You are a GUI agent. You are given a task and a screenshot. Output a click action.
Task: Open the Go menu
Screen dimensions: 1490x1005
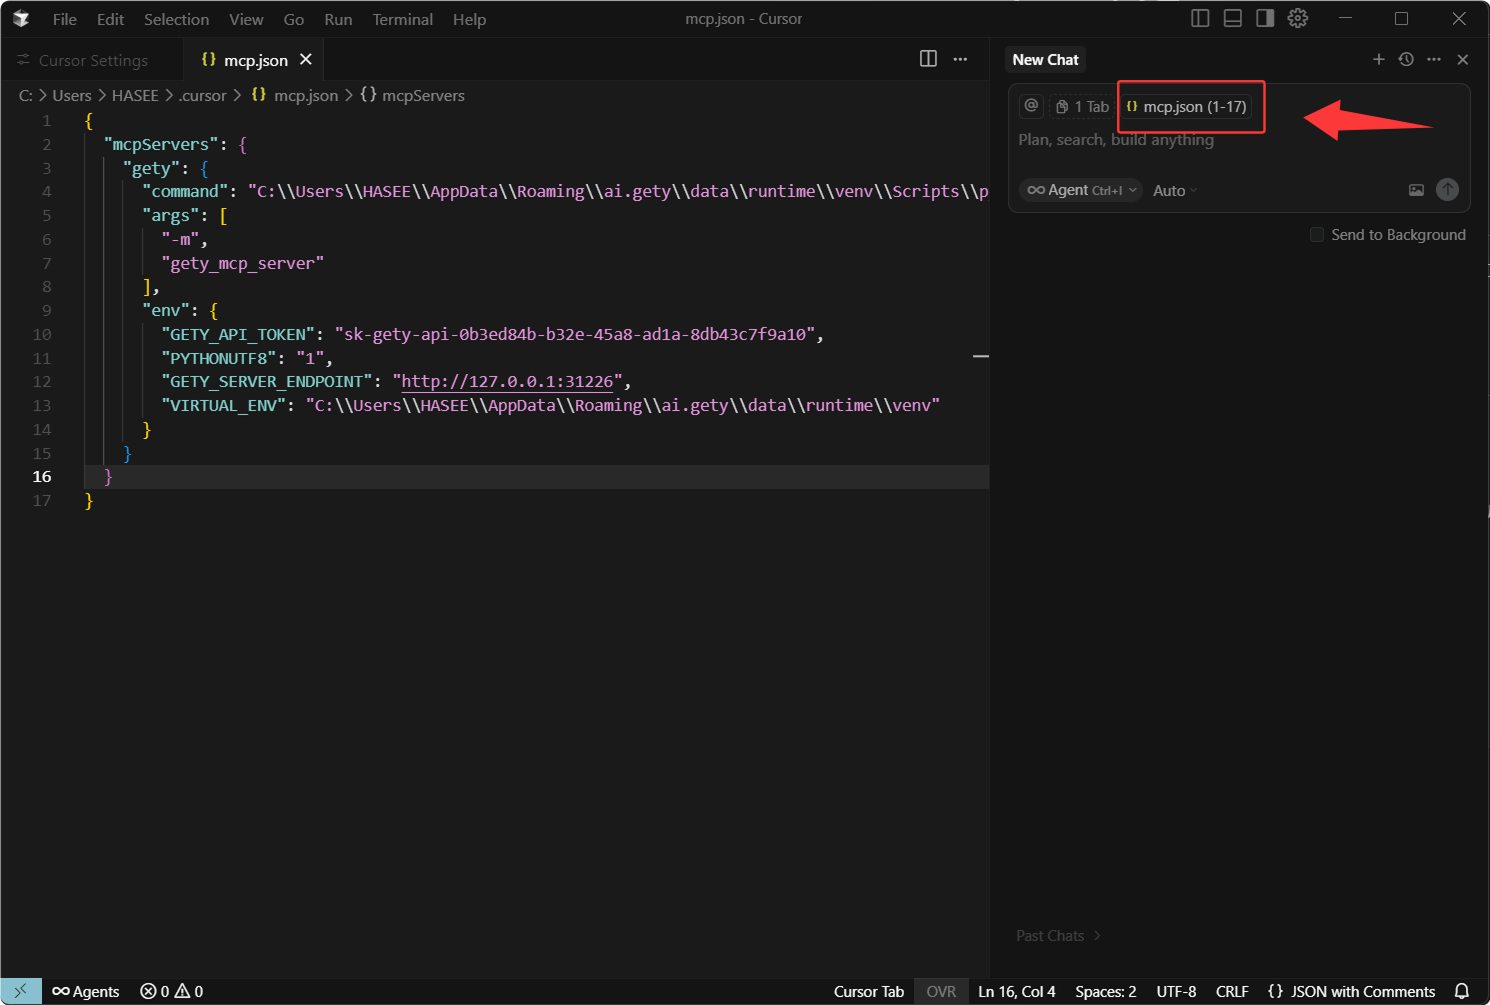[x=293, y=19]
